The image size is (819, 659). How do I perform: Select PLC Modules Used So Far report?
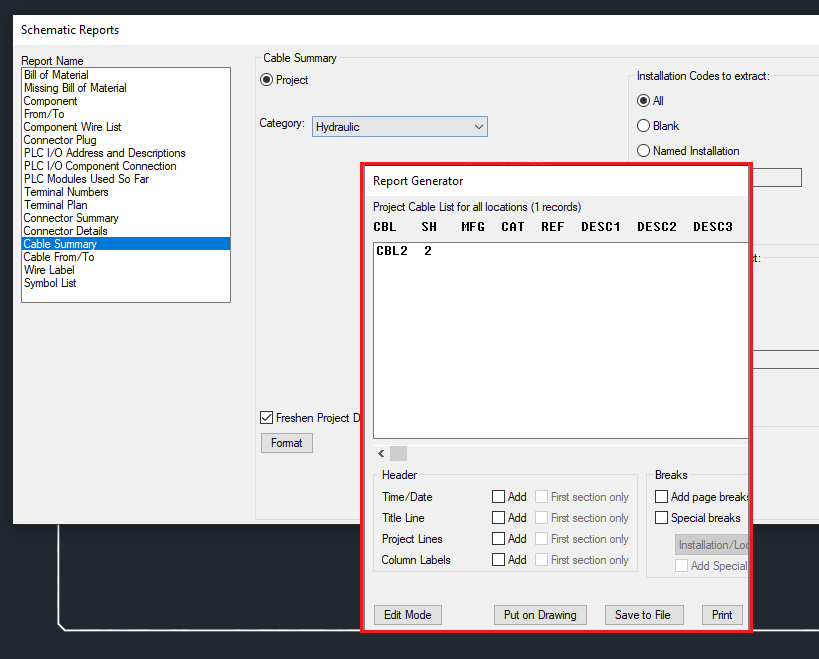pyautogui.click(x=126, y=179)
